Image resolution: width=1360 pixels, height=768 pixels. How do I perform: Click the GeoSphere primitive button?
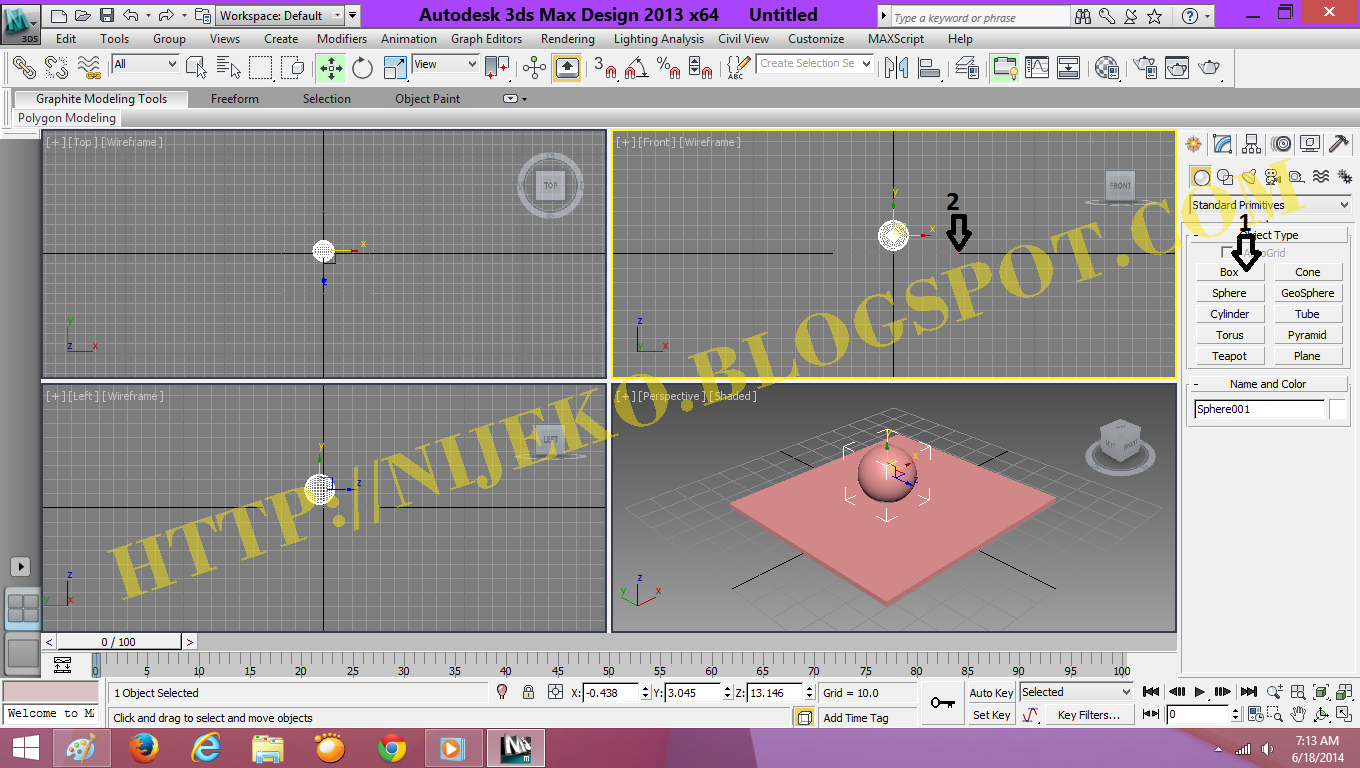pyautogui.click(x=1307, y=293)
